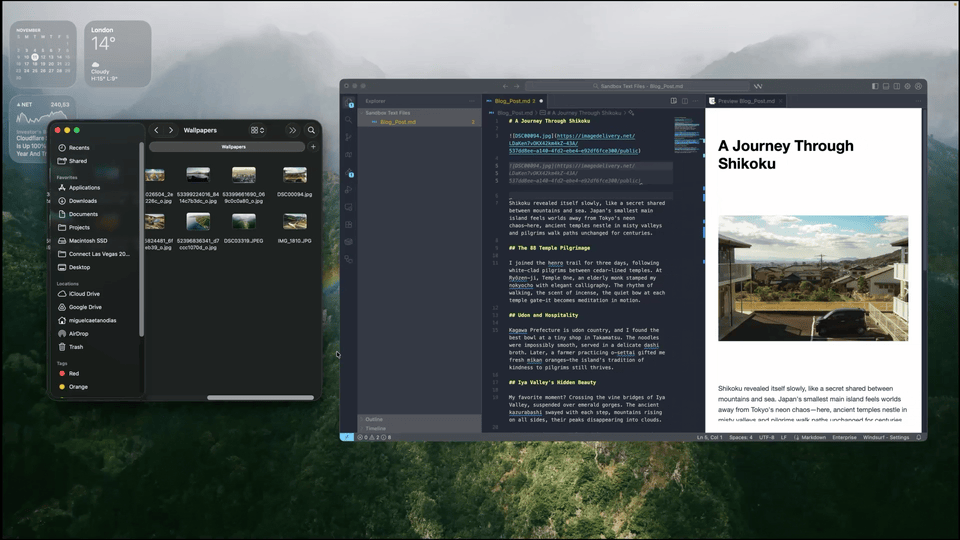This screenshot has height=540, width=960.
Task: Click the Finder forward arrow
Action: click(x=171, y=130)
